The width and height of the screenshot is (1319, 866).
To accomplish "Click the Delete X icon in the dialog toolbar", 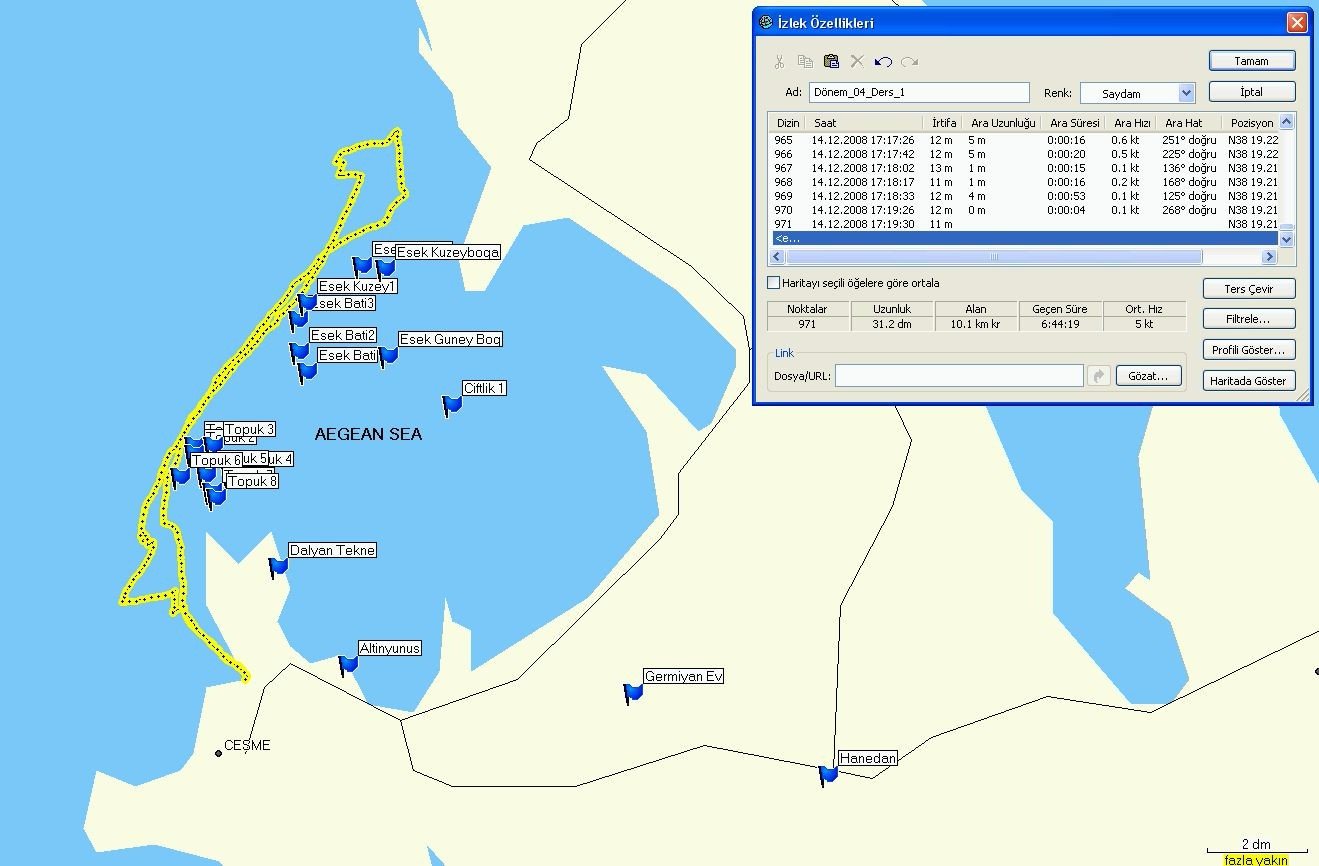I will pos(857,62).
